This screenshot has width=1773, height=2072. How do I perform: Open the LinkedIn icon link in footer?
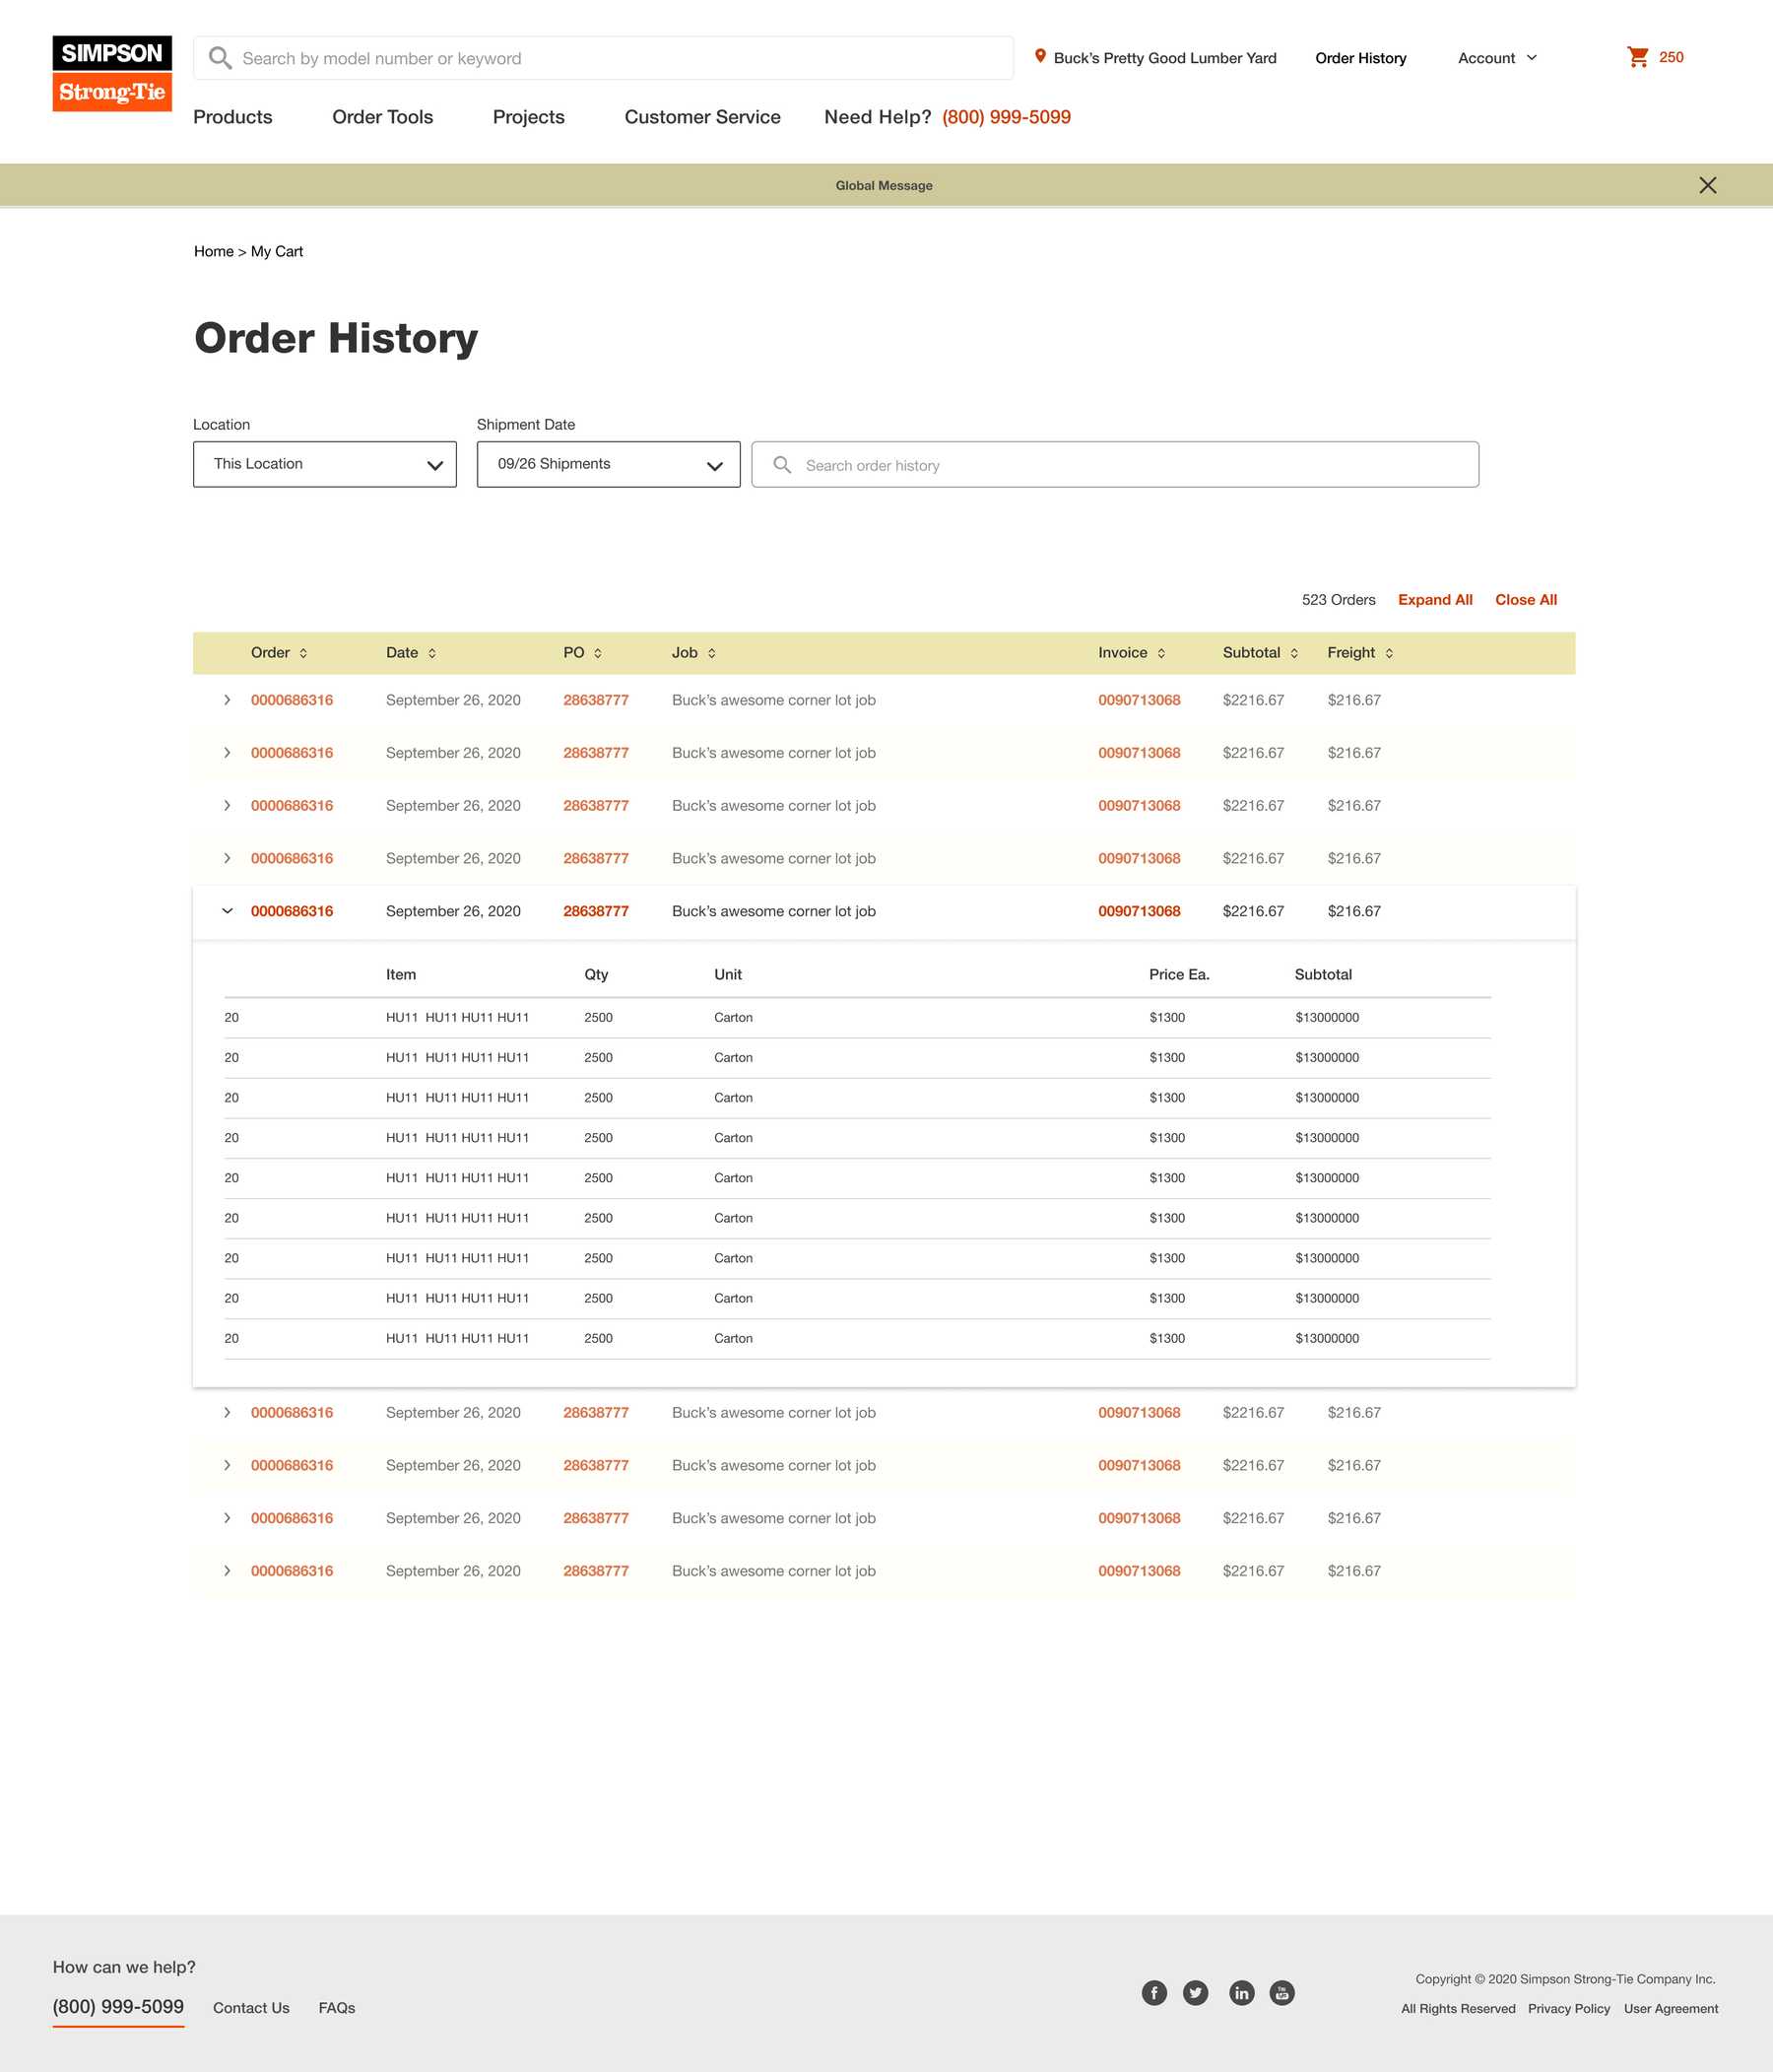[x=1241, y=1993]
